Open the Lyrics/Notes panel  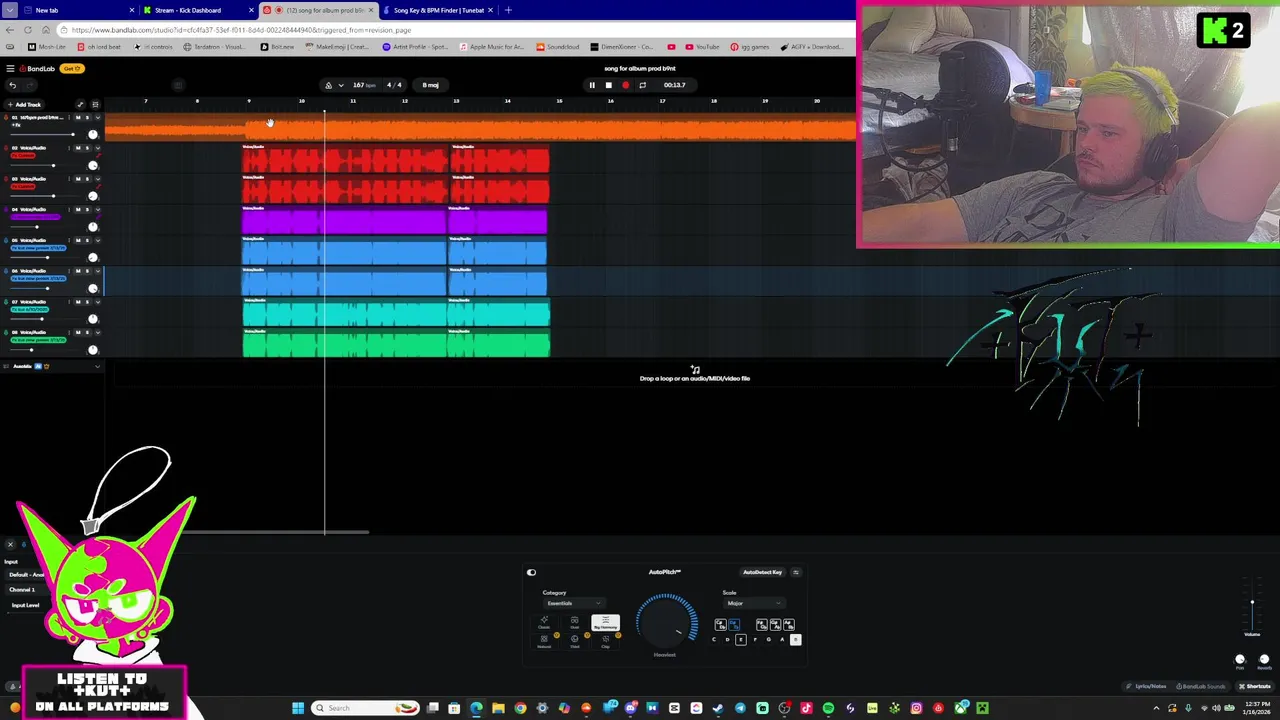(1146, 686)
